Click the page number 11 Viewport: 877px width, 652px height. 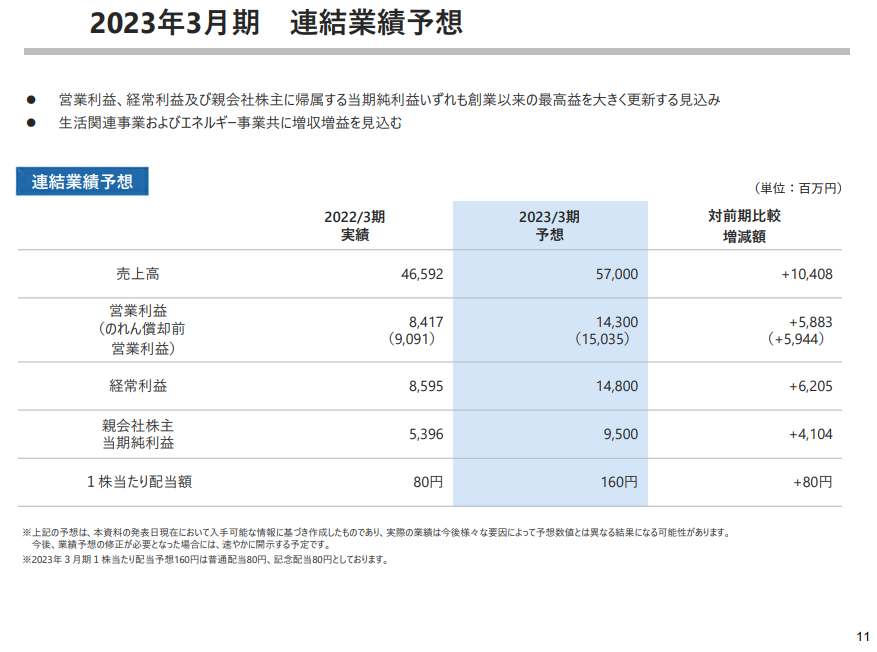pyautogui.click(x=862, y=636)
